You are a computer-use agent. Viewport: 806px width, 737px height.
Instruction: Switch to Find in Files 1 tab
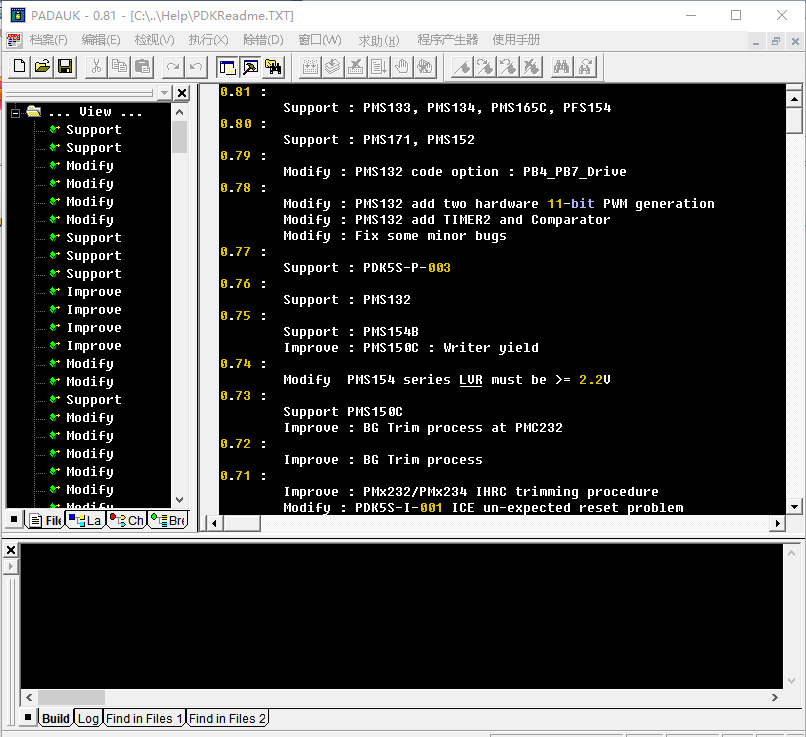pyautogui.click(x=145, y=718)
